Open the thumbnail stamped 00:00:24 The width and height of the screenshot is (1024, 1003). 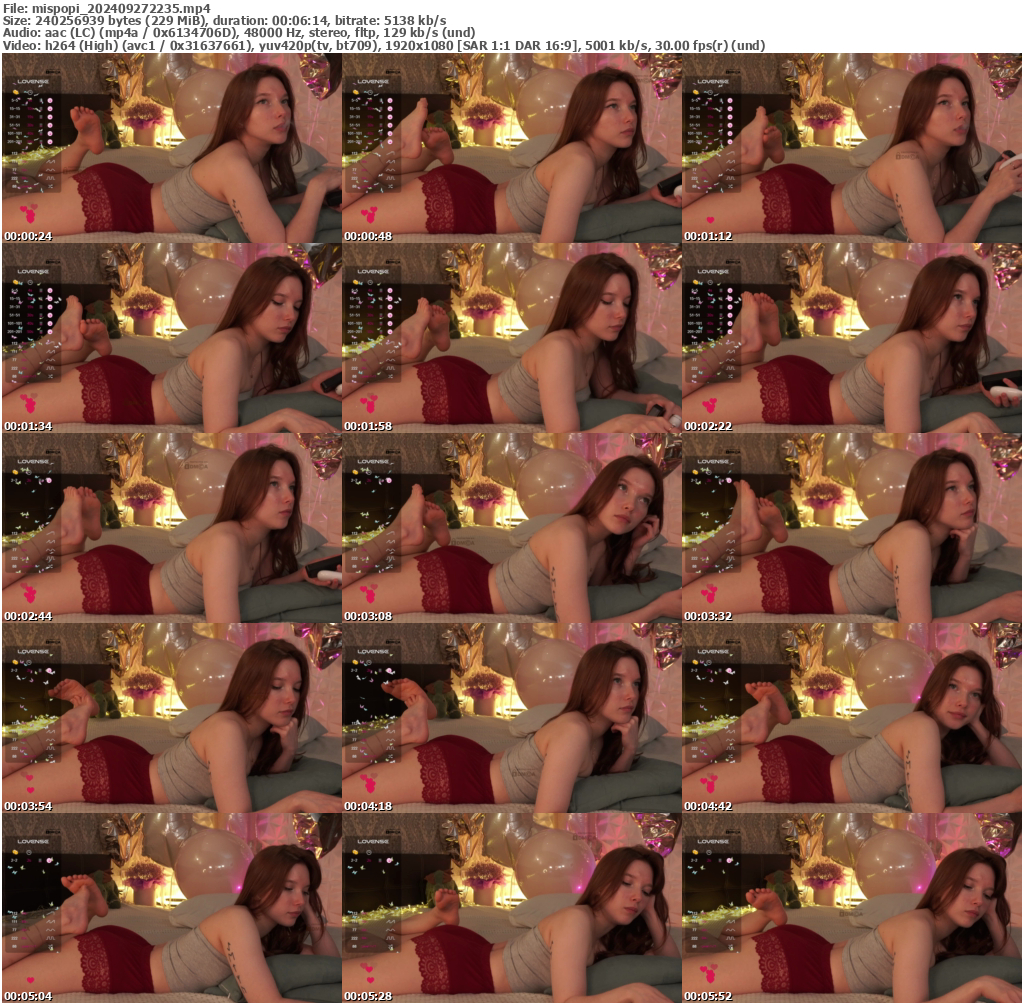171,149
